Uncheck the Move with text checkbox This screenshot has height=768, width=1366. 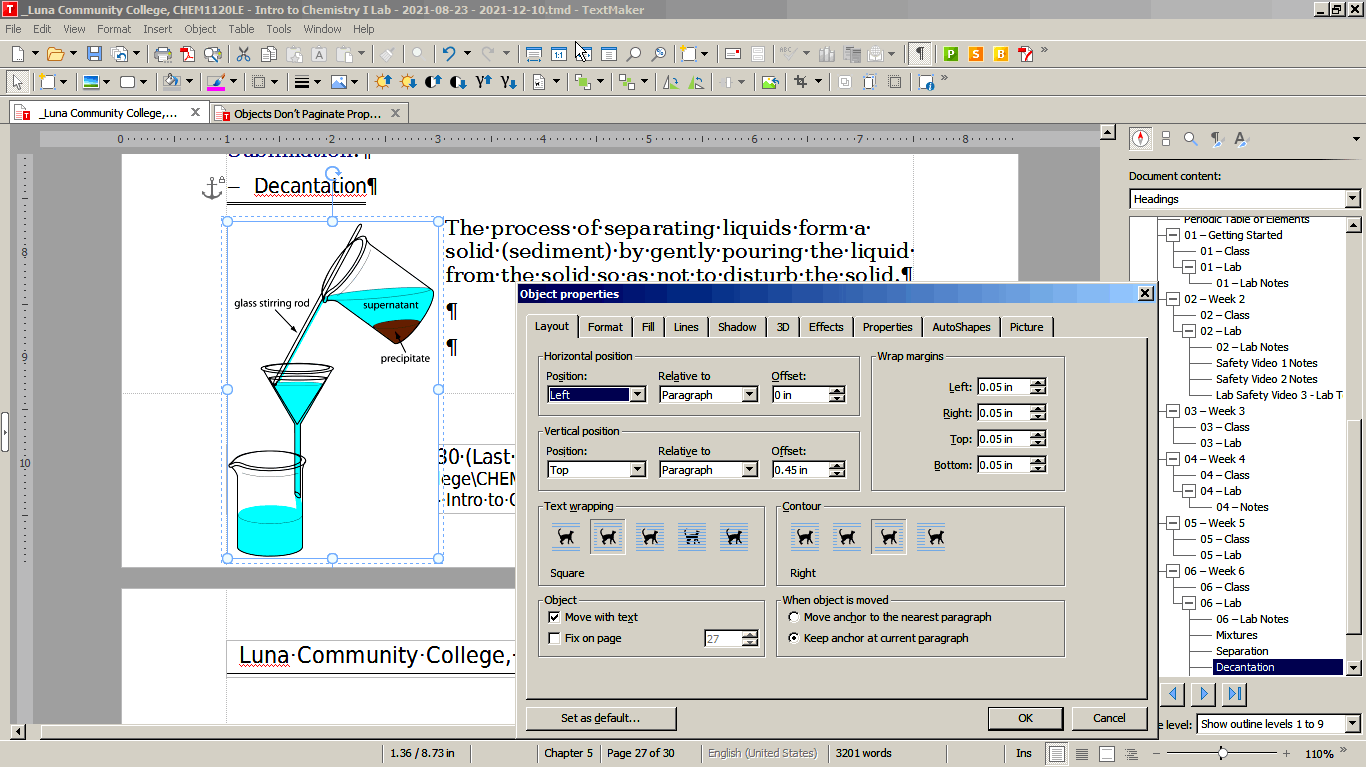pos(554,618)
